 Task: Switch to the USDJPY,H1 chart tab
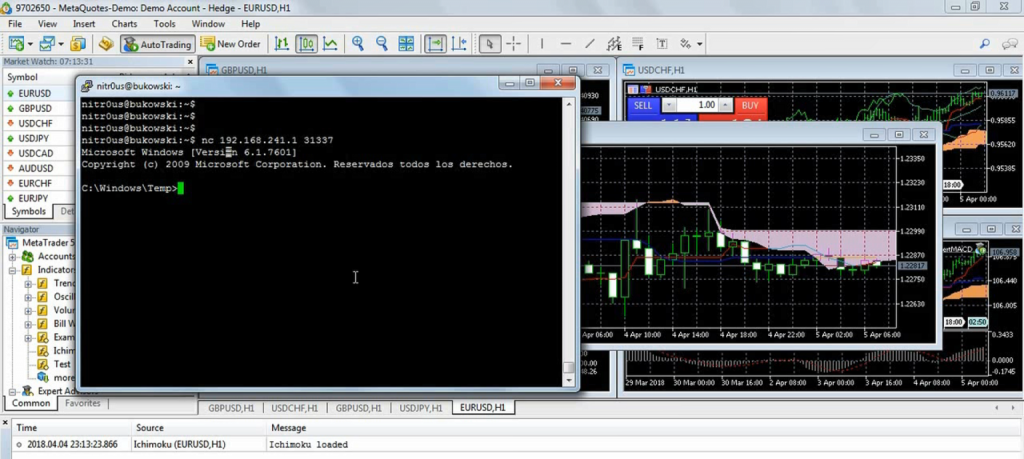[421, 408]
